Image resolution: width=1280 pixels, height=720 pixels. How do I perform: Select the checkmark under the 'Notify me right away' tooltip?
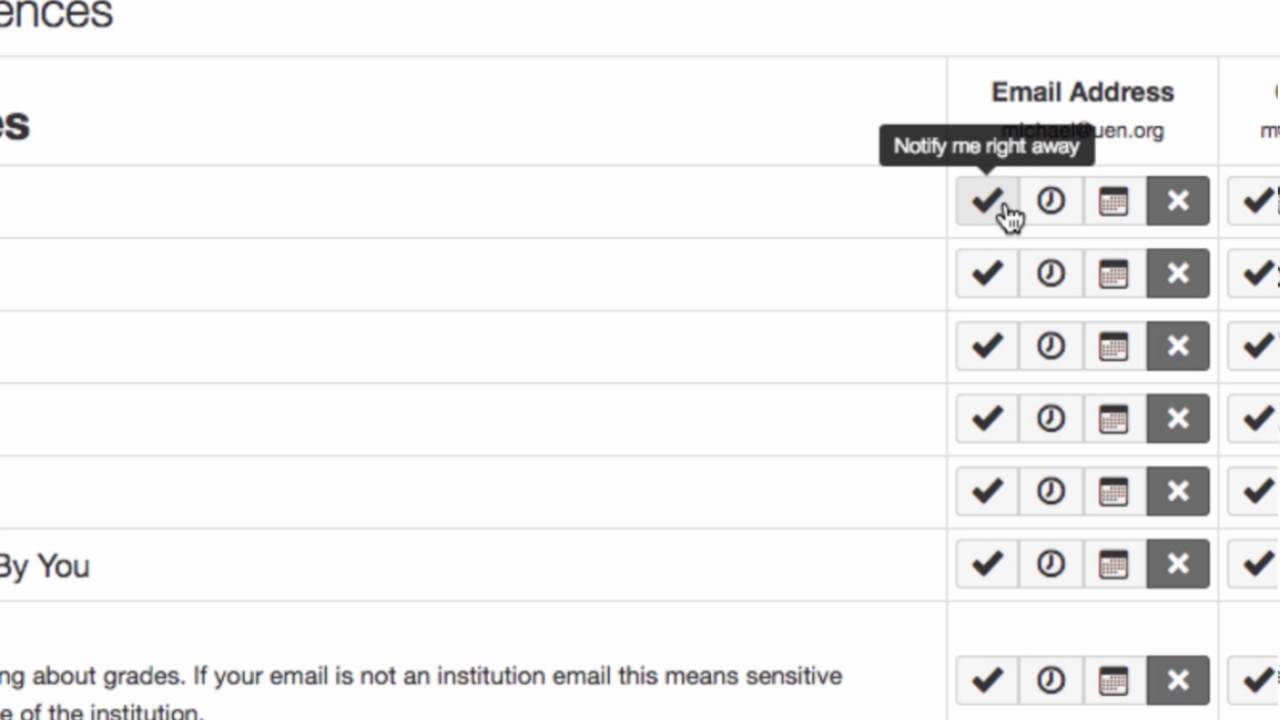click(987, 201)
